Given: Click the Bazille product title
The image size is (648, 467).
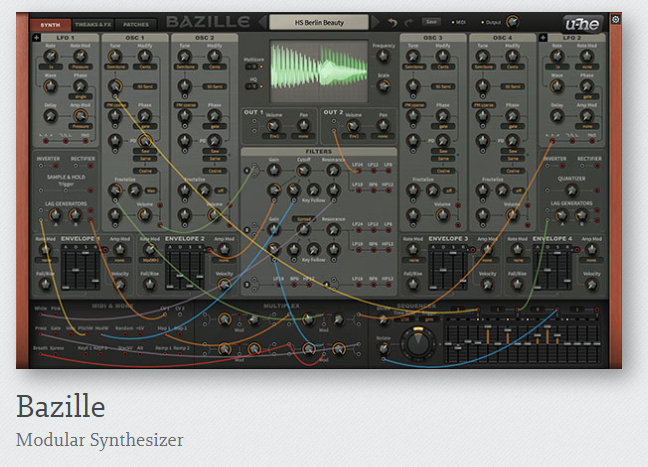Looking at the screenshot, I should 60,406.
